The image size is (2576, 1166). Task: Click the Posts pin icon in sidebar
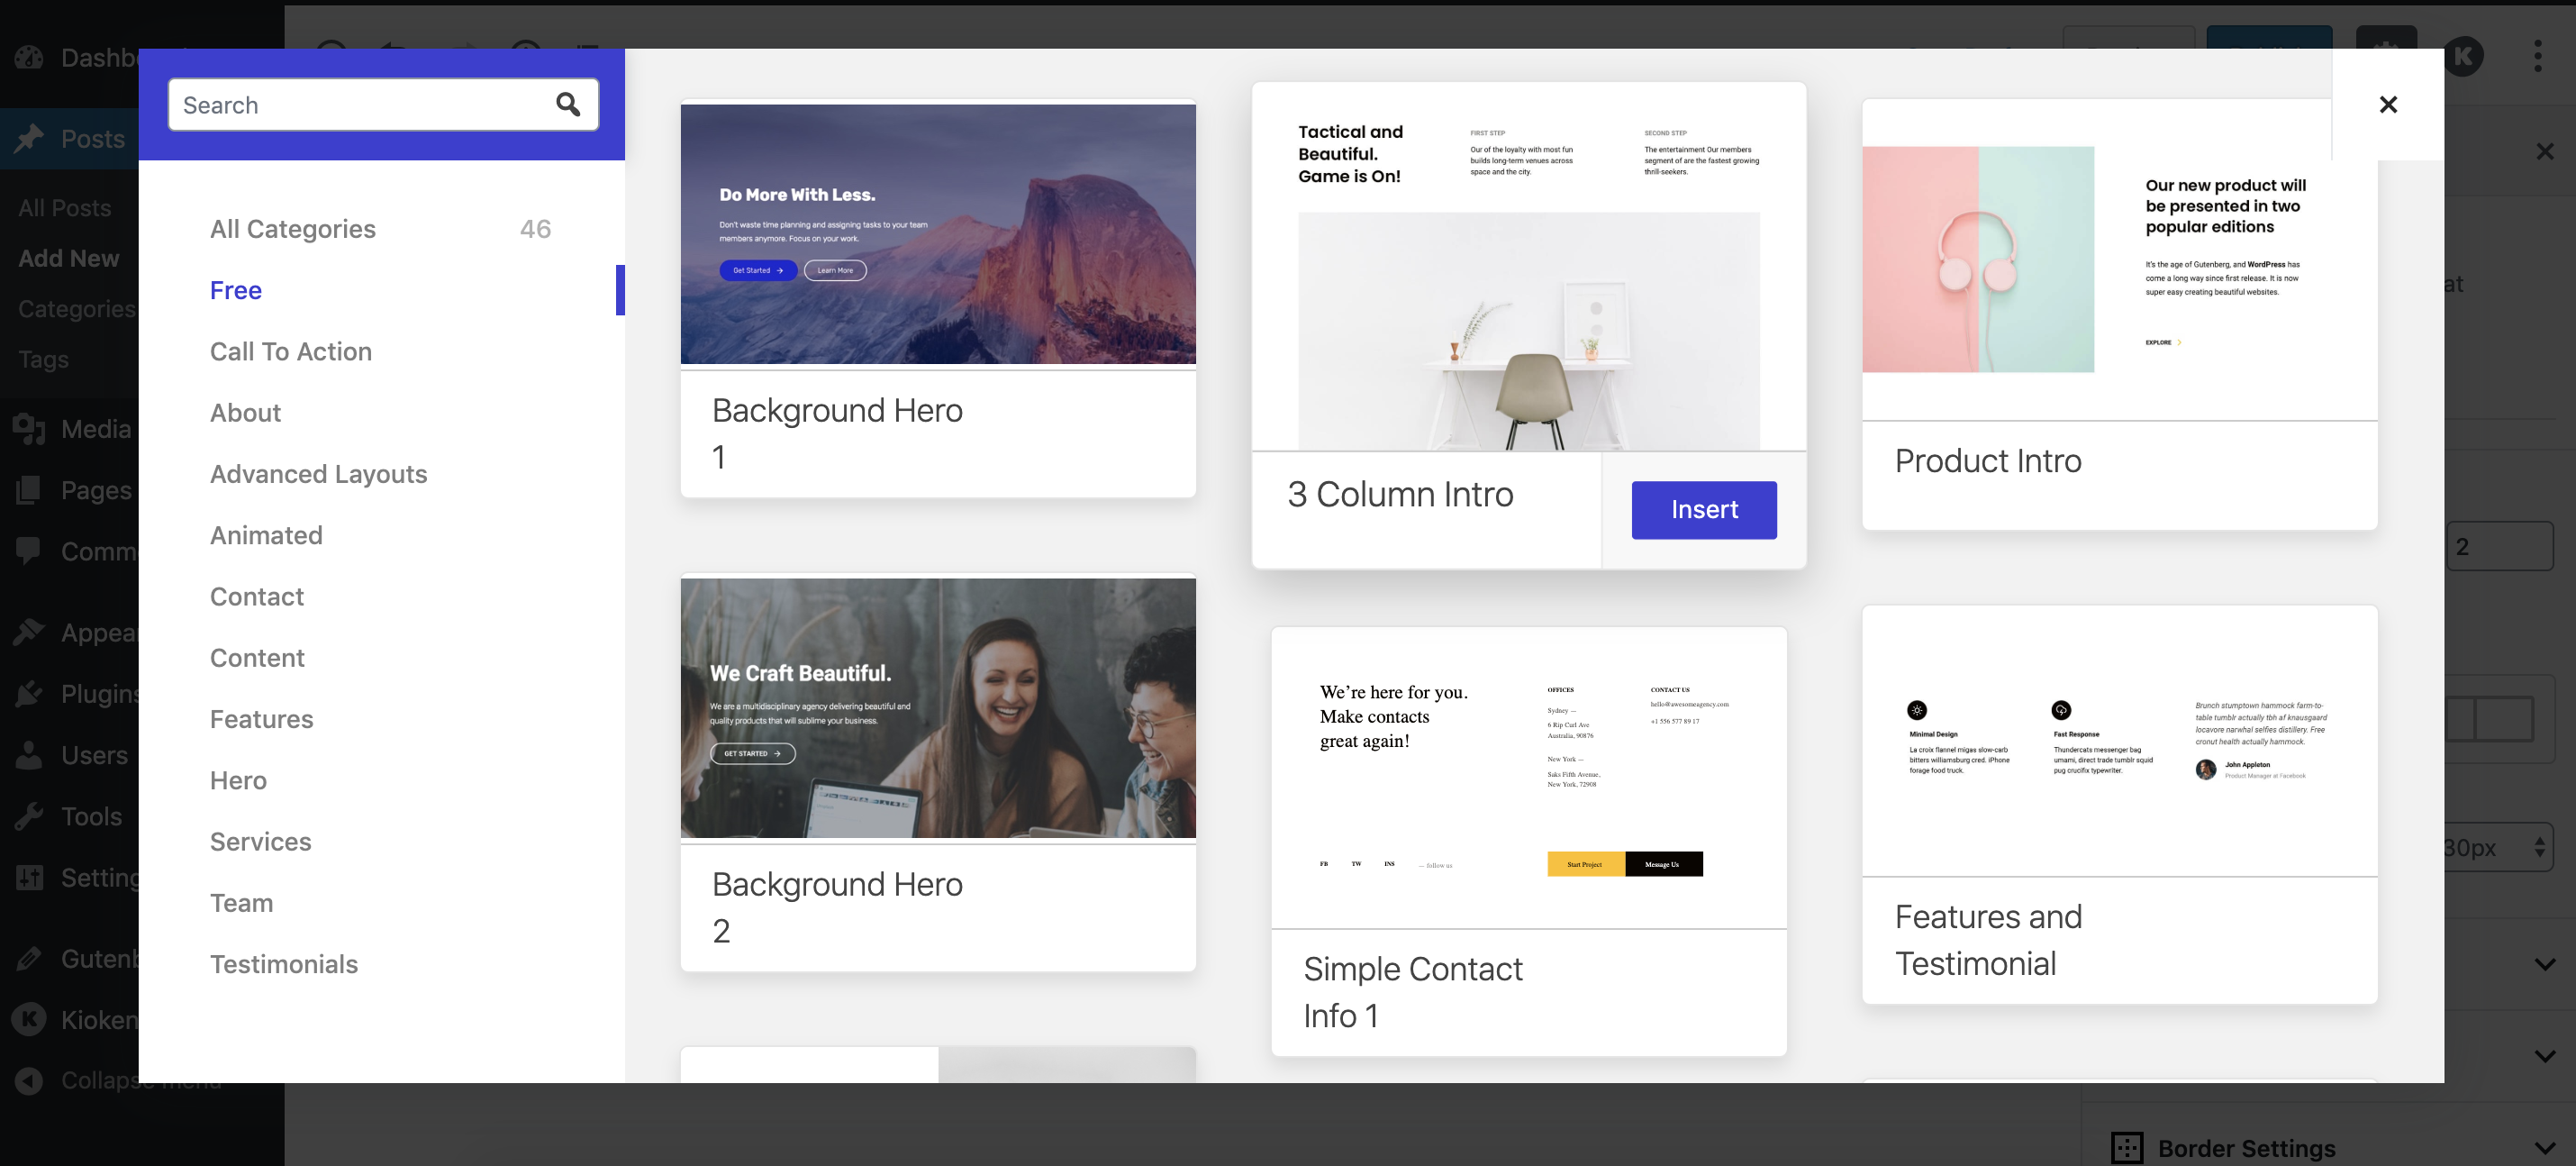point(29,138)
